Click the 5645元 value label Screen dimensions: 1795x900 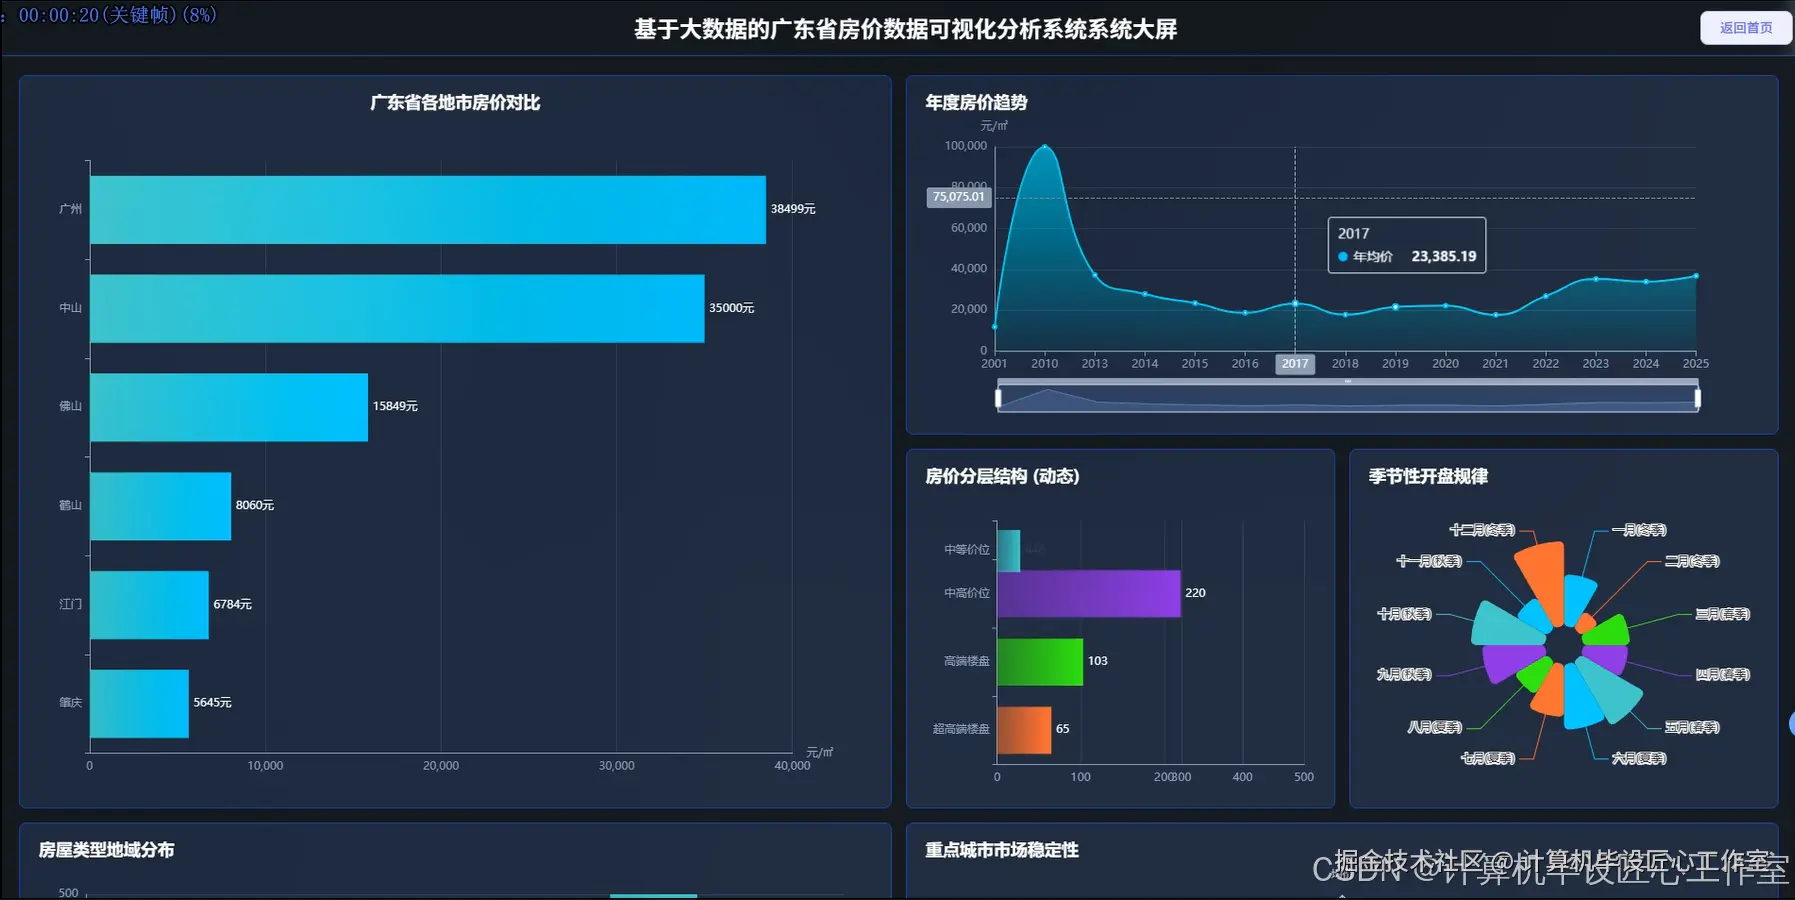pyautogui.click(x=212, y=702)
